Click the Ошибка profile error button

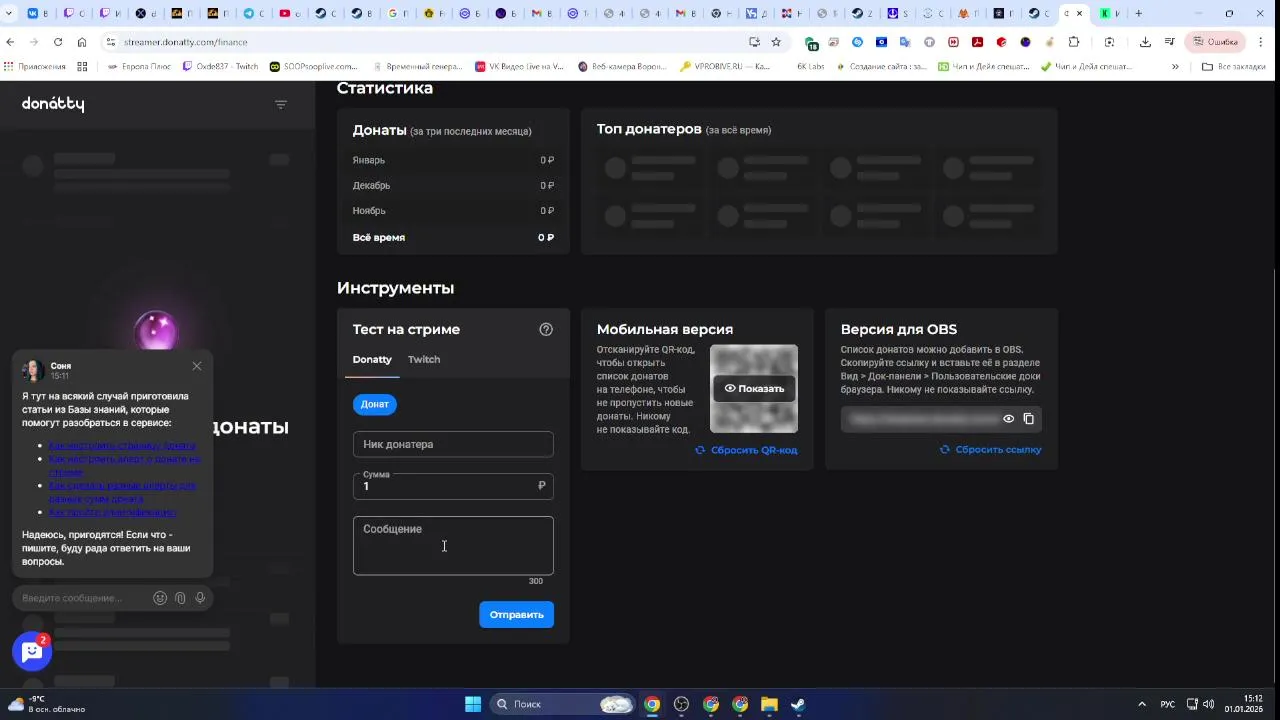(x=1215, y=42)
